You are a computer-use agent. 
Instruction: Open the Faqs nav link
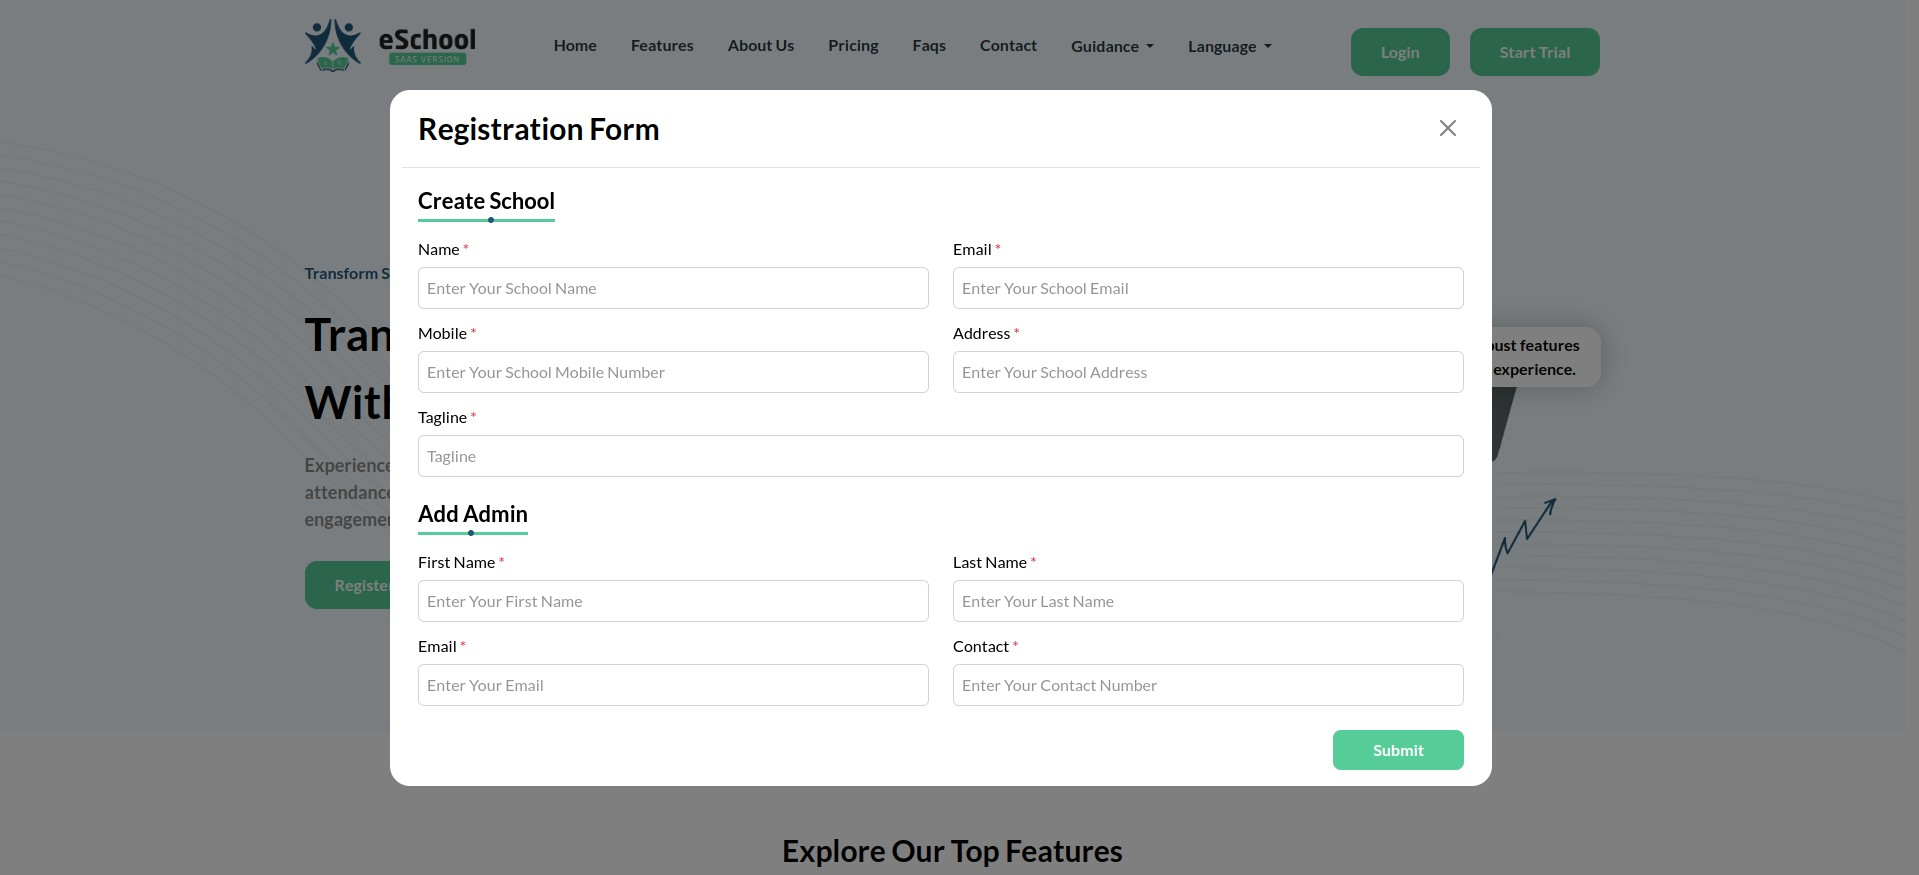(x=928, y=46)
